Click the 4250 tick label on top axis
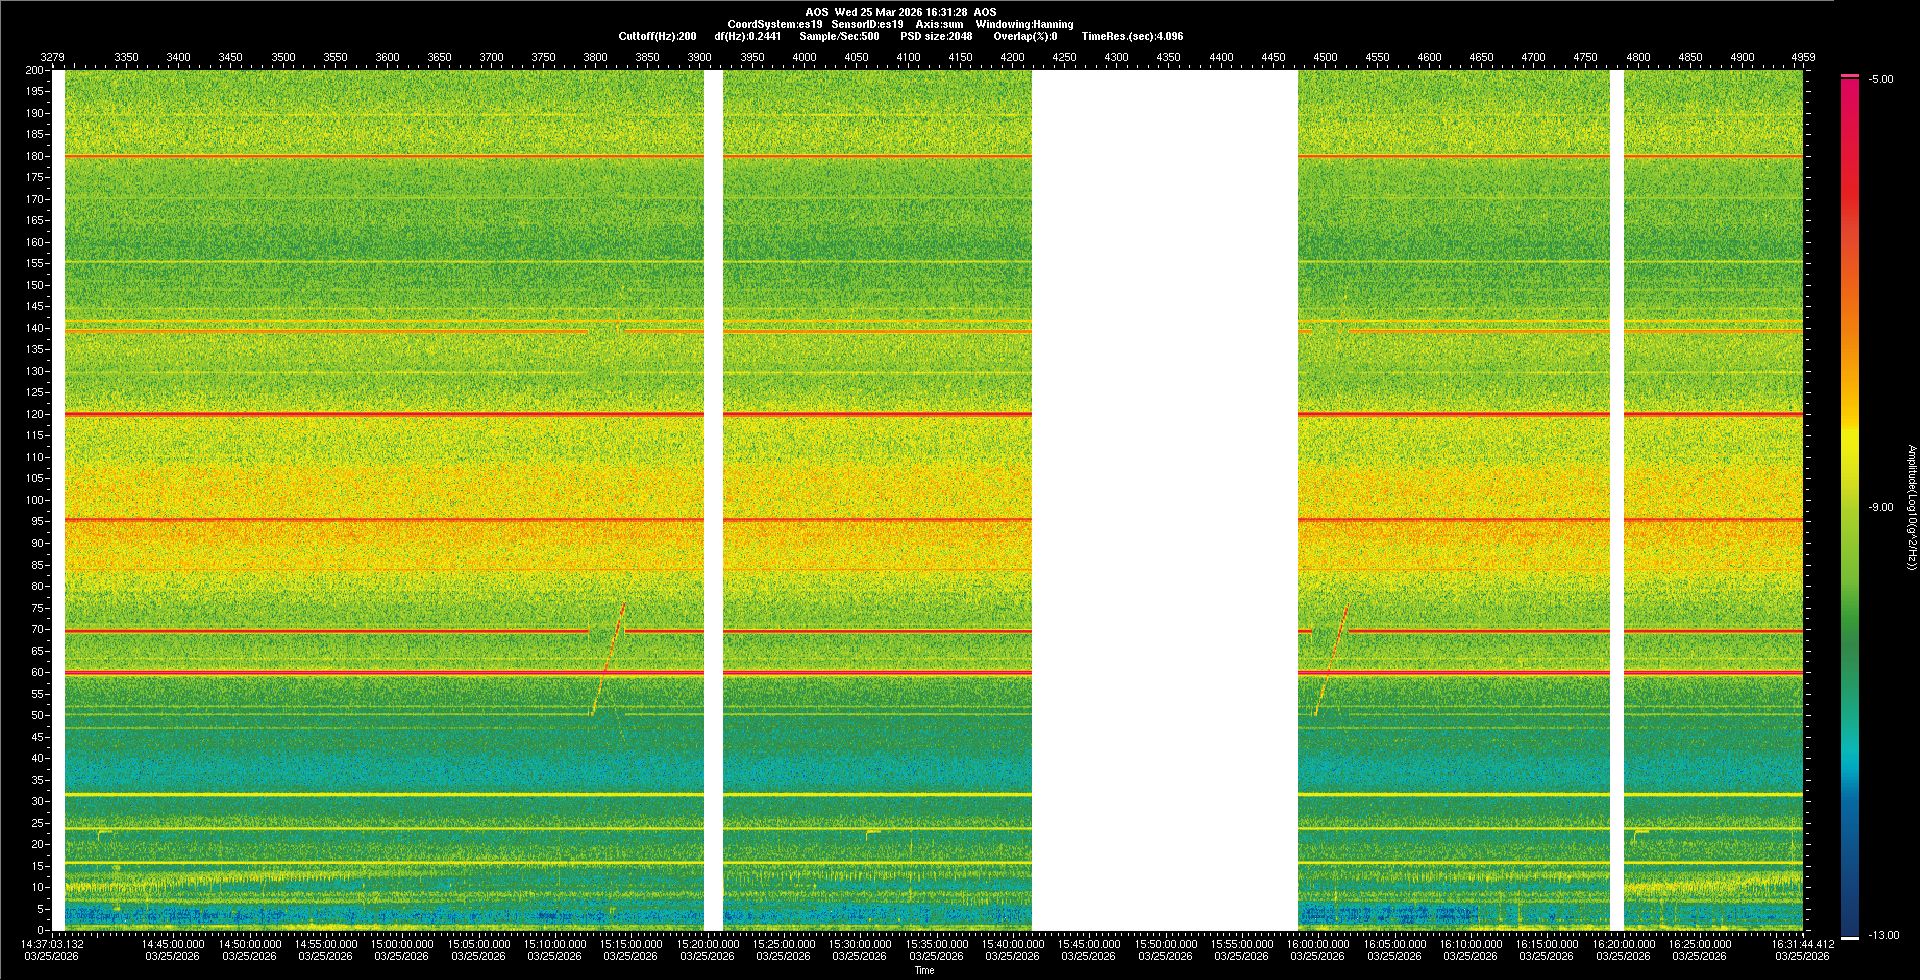Viewport: 1920px width, 980px height. pos(1064,57)
